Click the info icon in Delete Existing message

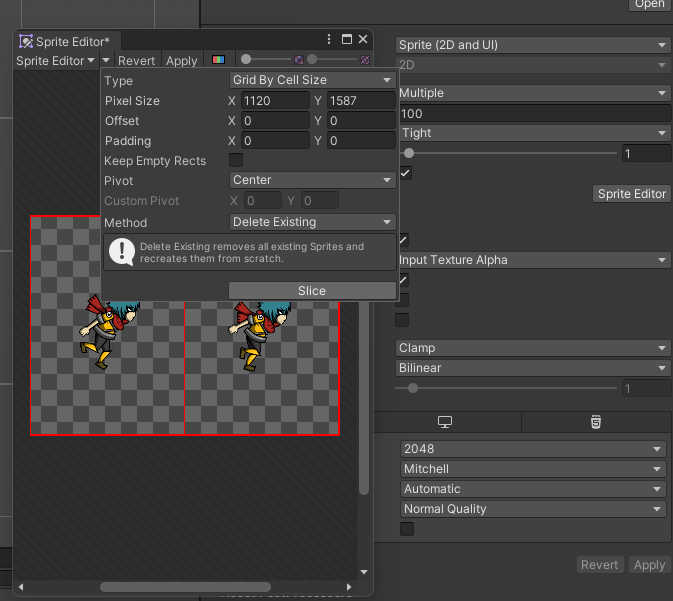[122, 251]
